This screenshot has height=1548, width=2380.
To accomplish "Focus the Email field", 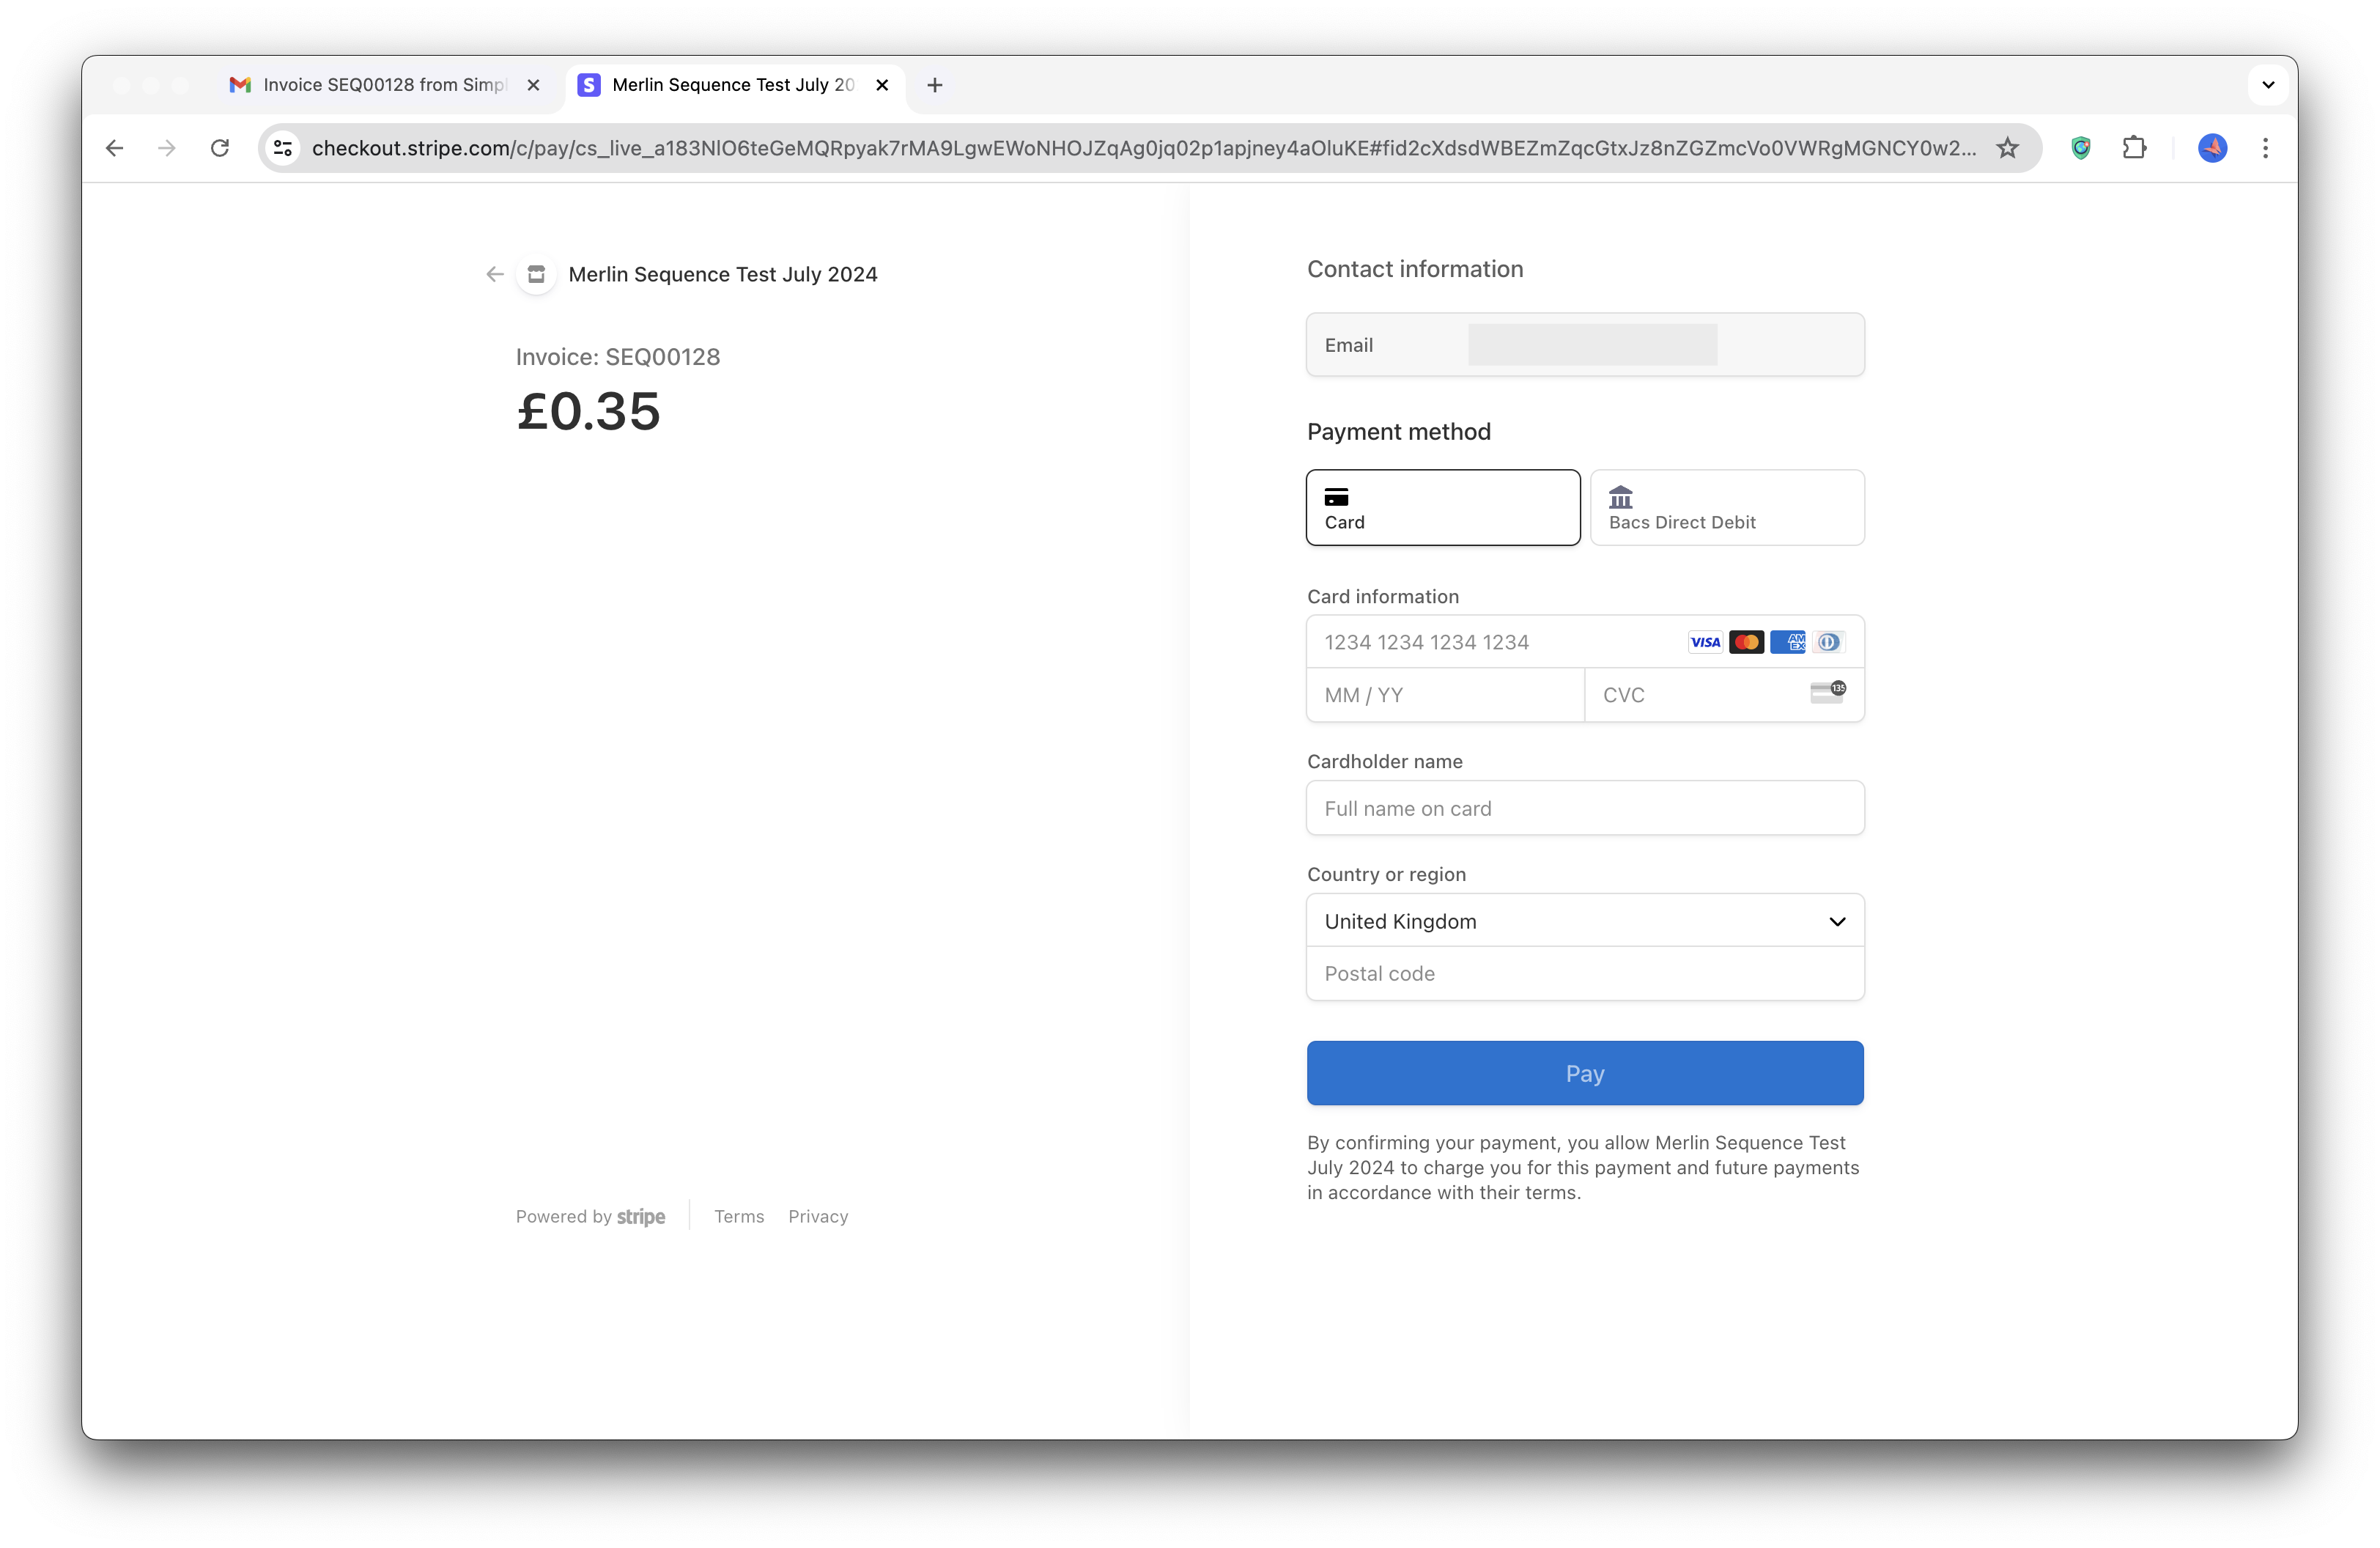I will pyautogui.click(x=1585, y=345).
